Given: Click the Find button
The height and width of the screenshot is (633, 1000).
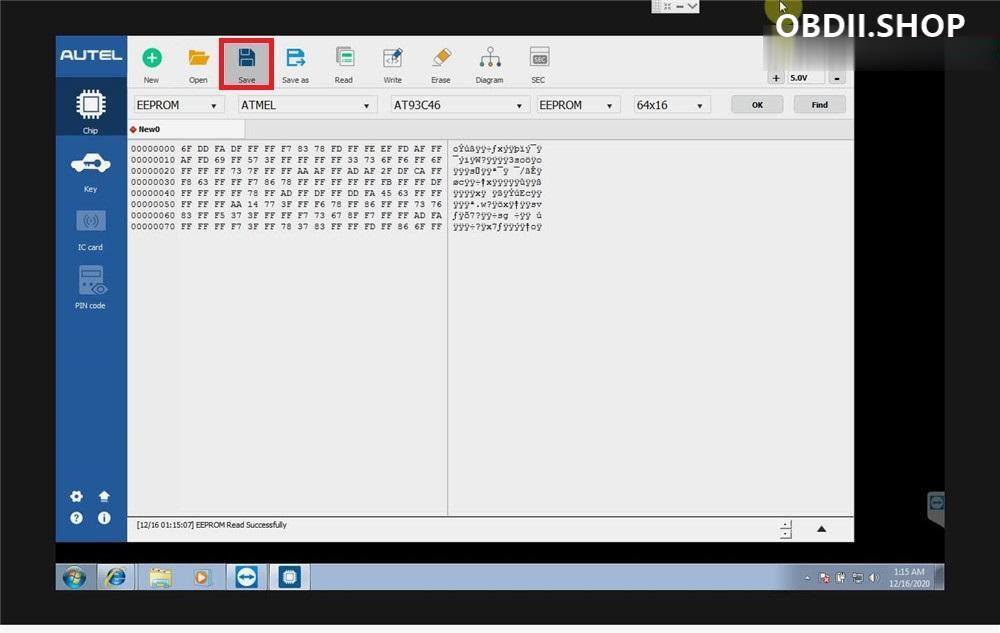Looking at the screenshot, I should [820, 105].
